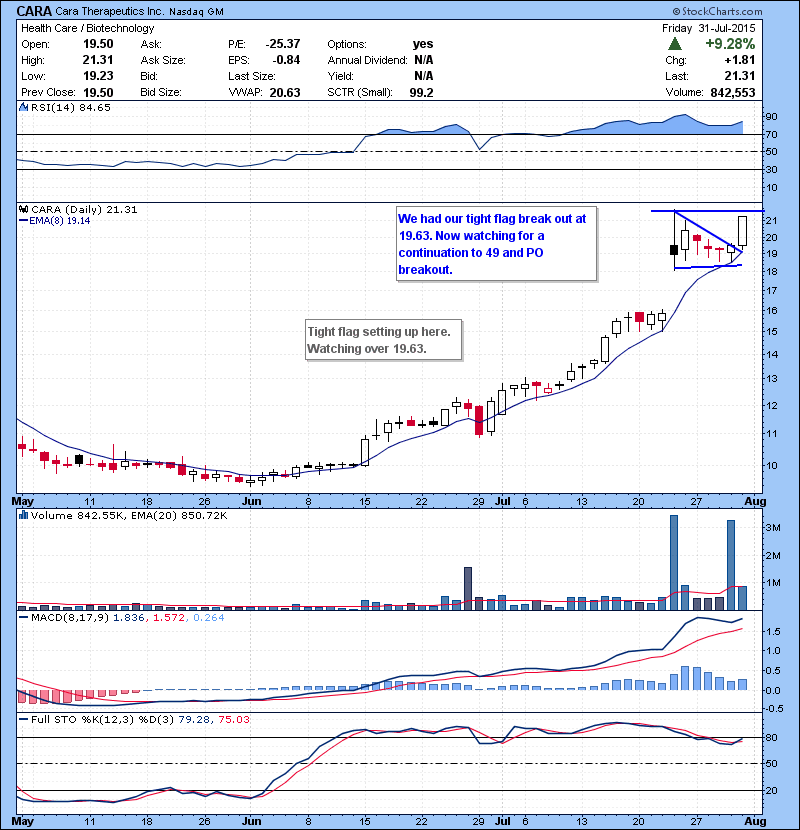The width and height of the screenshot is (800, 830).
Task: Click the RSI(14) indicator icon
Action: [24, 107]
